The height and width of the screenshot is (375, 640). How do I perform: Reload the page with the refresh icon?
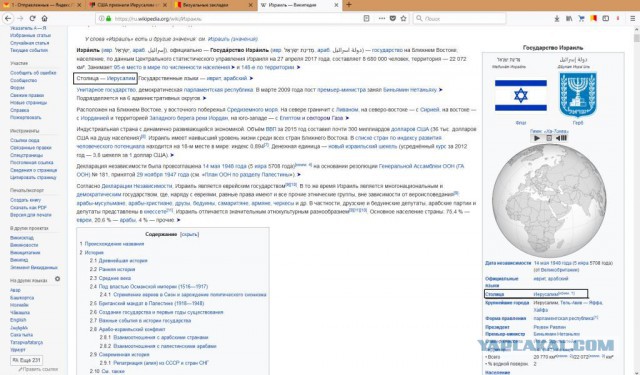click(33, 18)
